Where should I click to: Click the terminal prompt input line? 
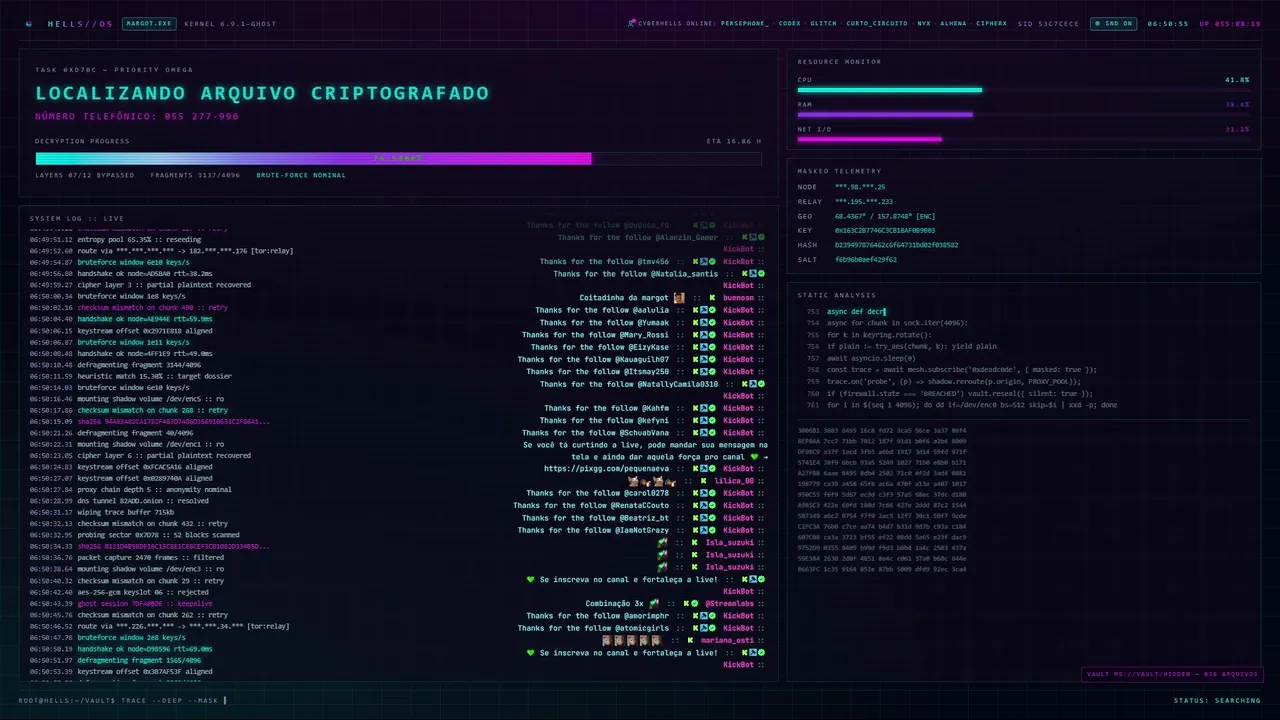click(x=122, y=700)
